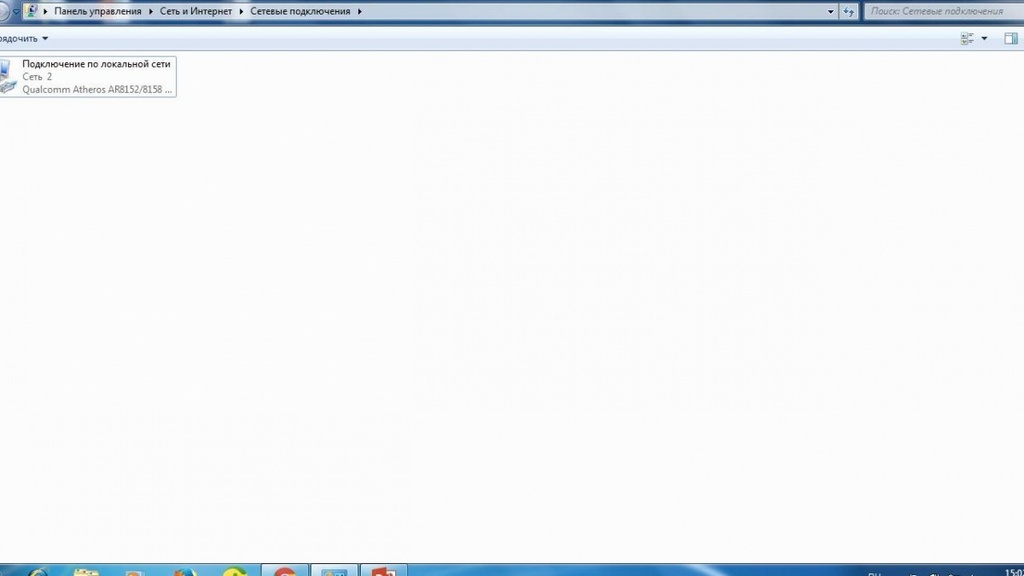Expand the arrow after Сеть и Интернет breadcrumb
Viewport: 1024px width, 576px height.
(241, 11)
